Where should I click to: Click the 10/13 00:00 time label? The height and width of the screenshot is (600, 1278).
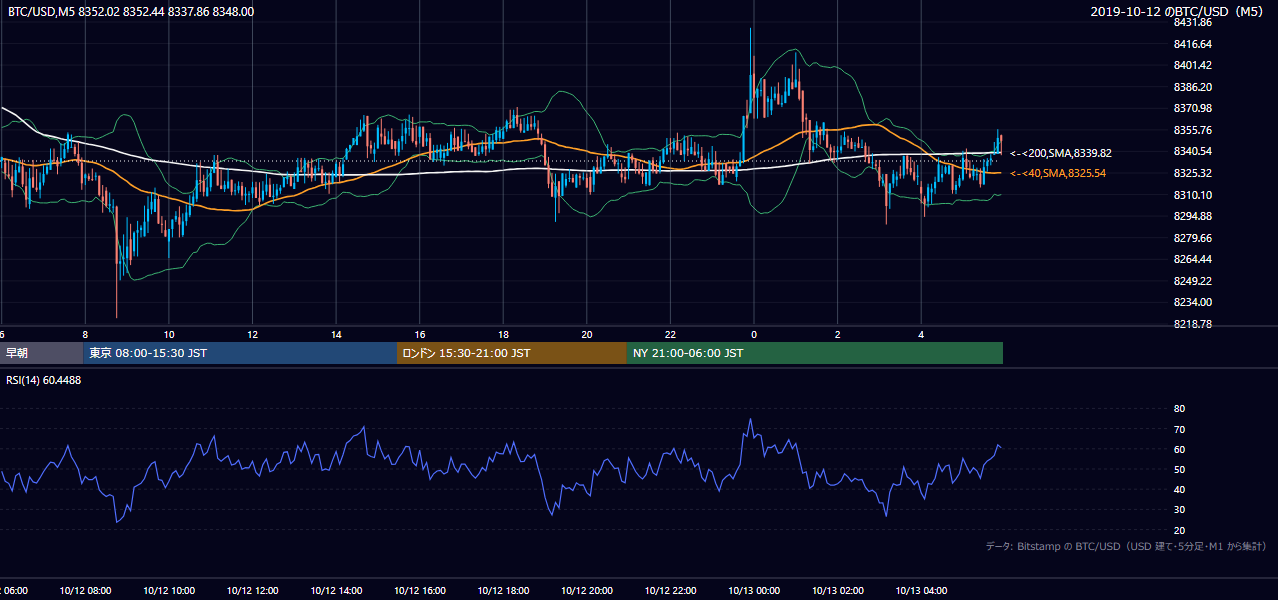coord(753,591)
